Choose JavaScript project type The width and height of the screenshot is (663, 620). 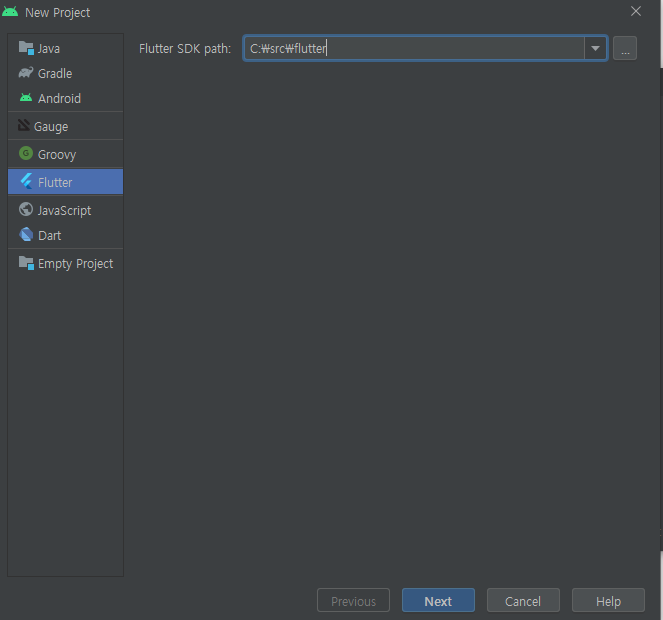pos(66,210)
